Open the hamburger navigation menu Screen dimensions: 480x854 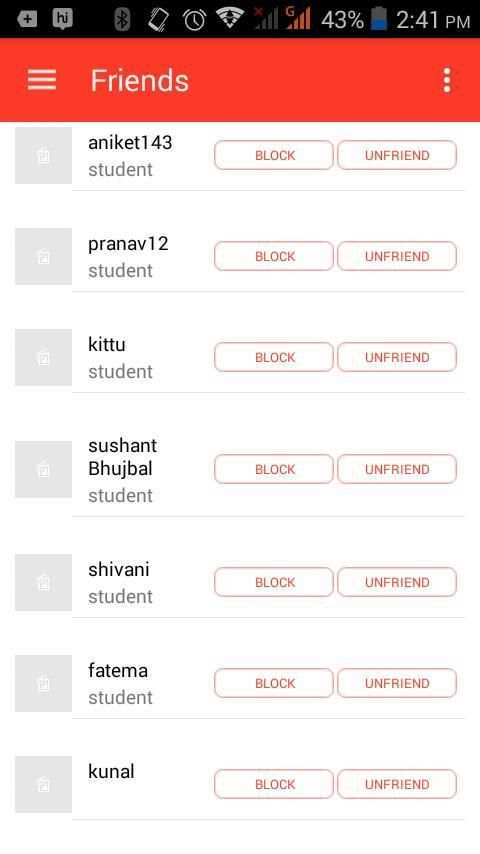[42, 80]
